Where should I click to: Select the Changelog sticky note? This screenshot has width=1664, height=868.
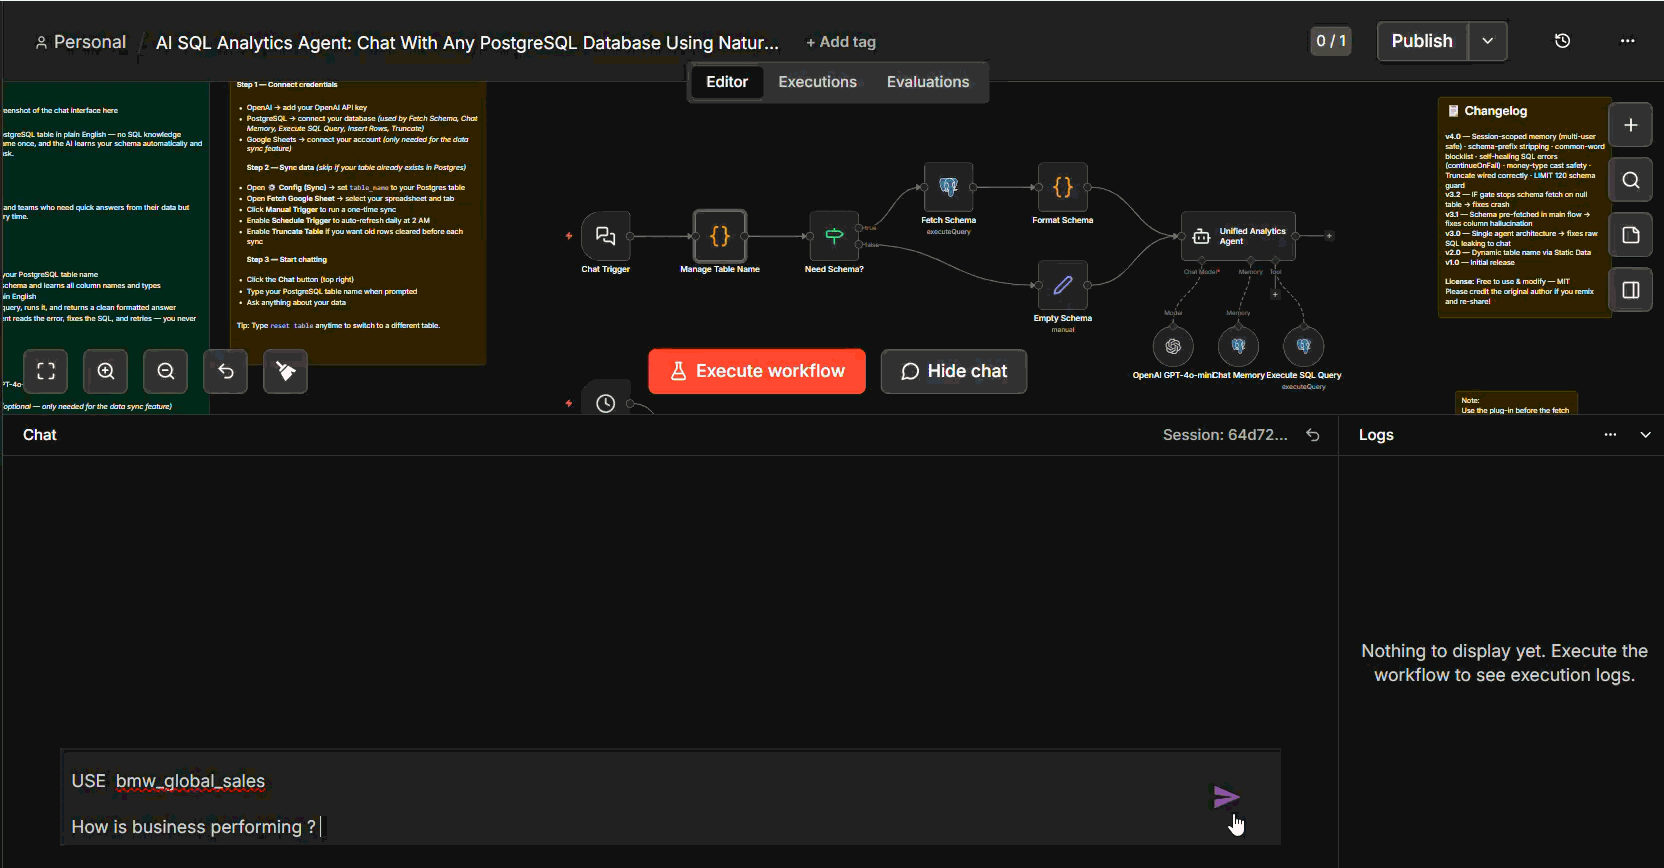[x=1524, y=207]
